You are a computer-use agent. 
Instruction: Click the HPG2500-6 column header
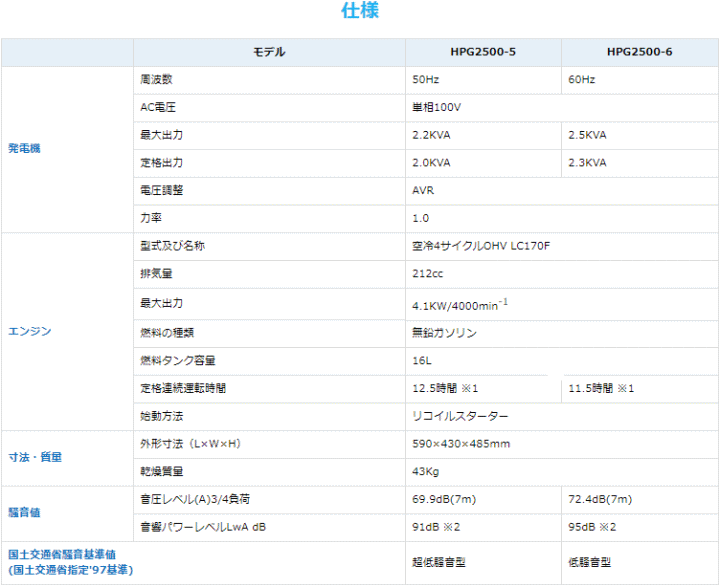coord(640,52)
